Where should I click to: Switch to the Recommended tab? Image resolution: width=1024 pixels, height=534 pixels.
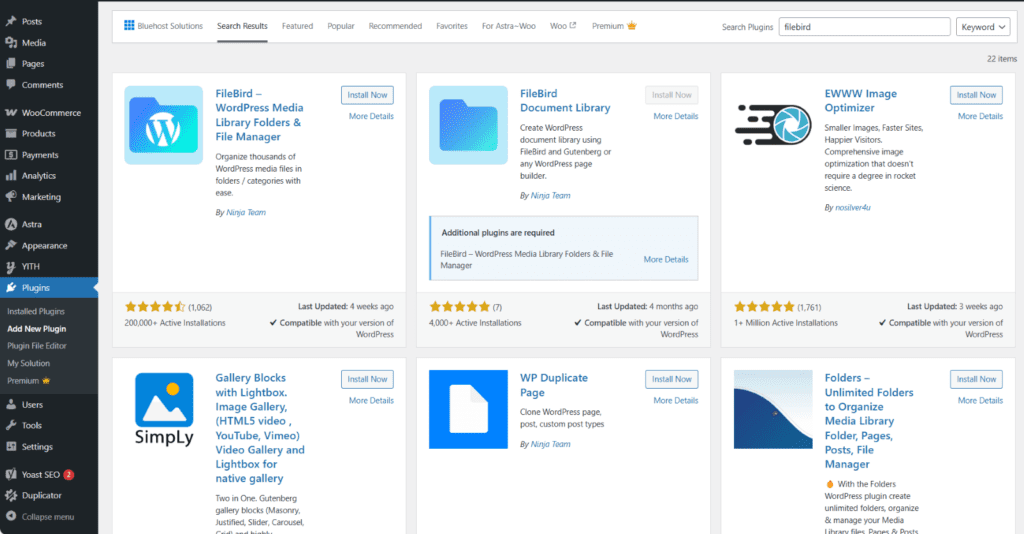(395, 26)
